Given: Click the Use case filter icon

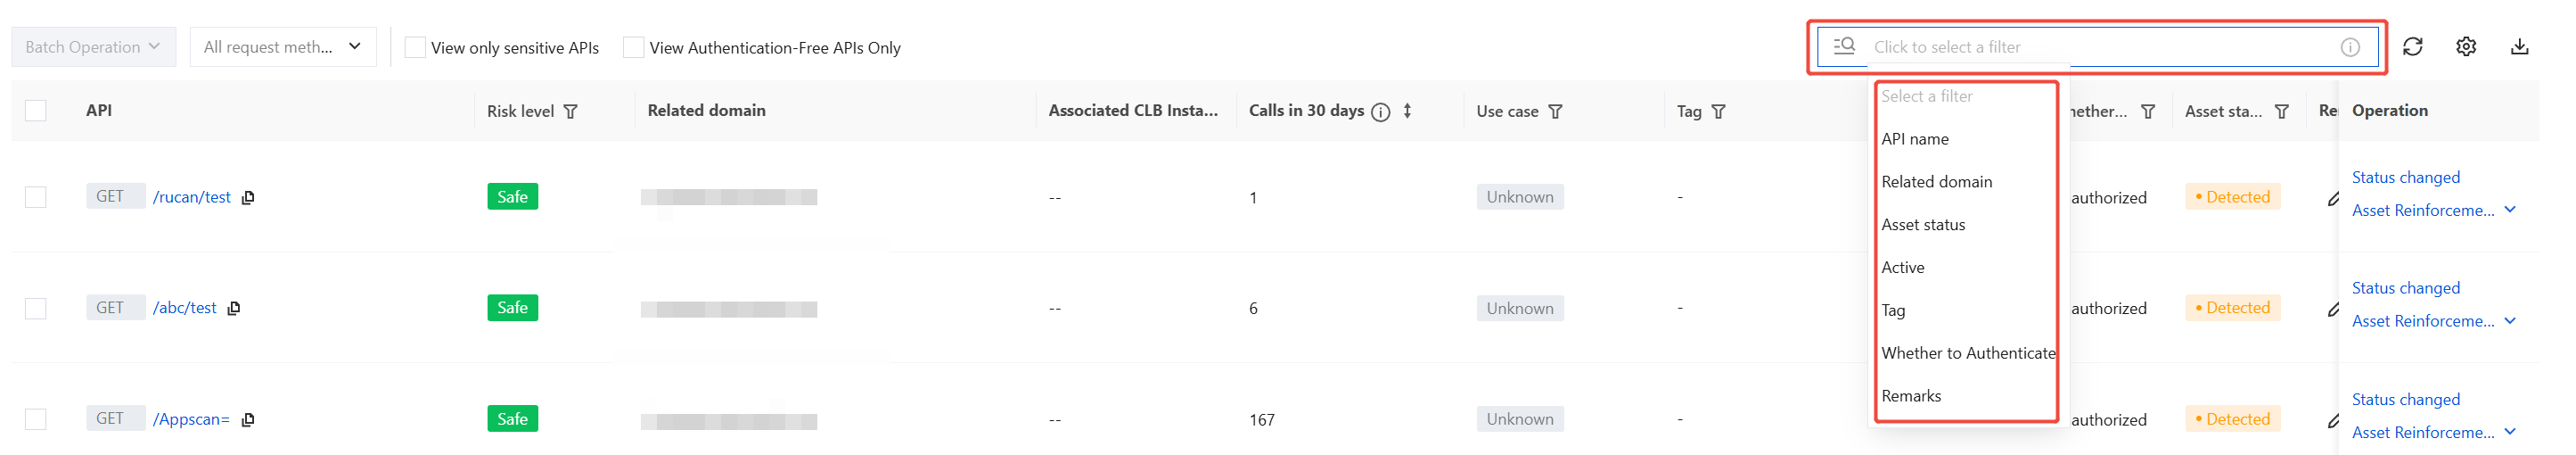Looking at the screenshot, I should (1555, 112).
